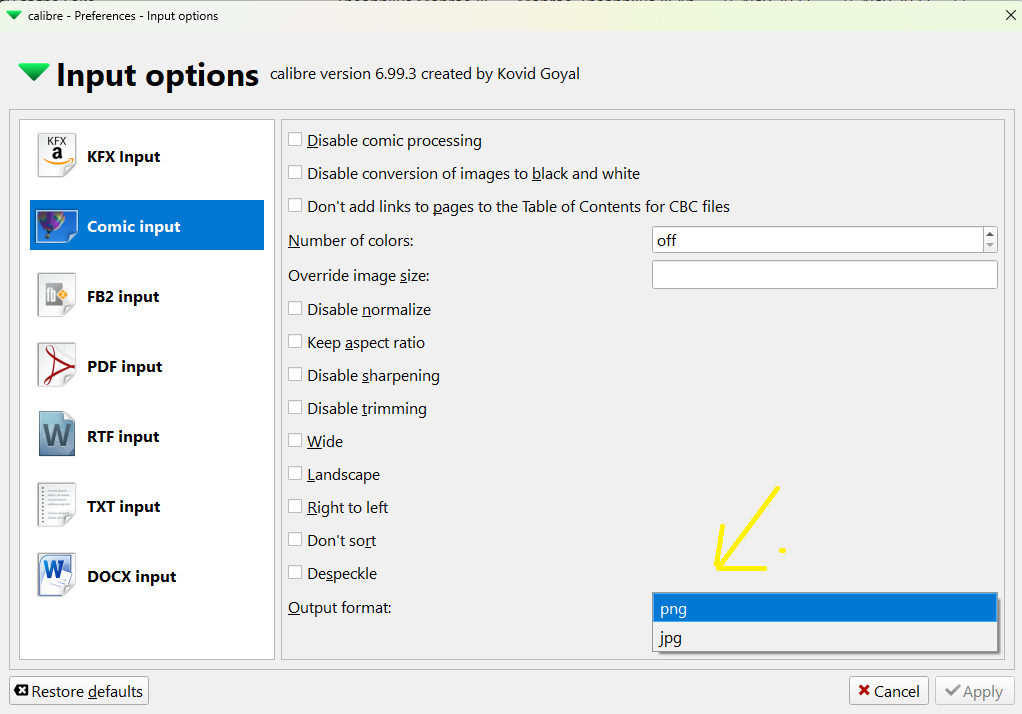1022x714 pixels.
Task: Toggle Disable normalize checkbox
Action: tap(295, 308)
